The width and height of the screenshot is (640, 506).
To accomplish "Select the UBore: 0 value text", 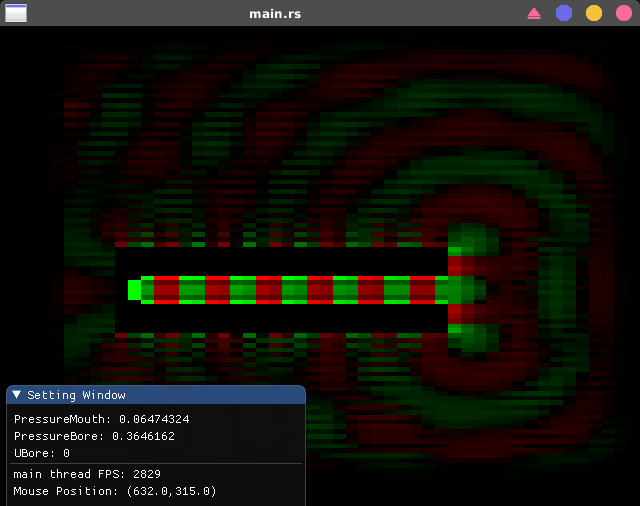I will tap(42, 453).
